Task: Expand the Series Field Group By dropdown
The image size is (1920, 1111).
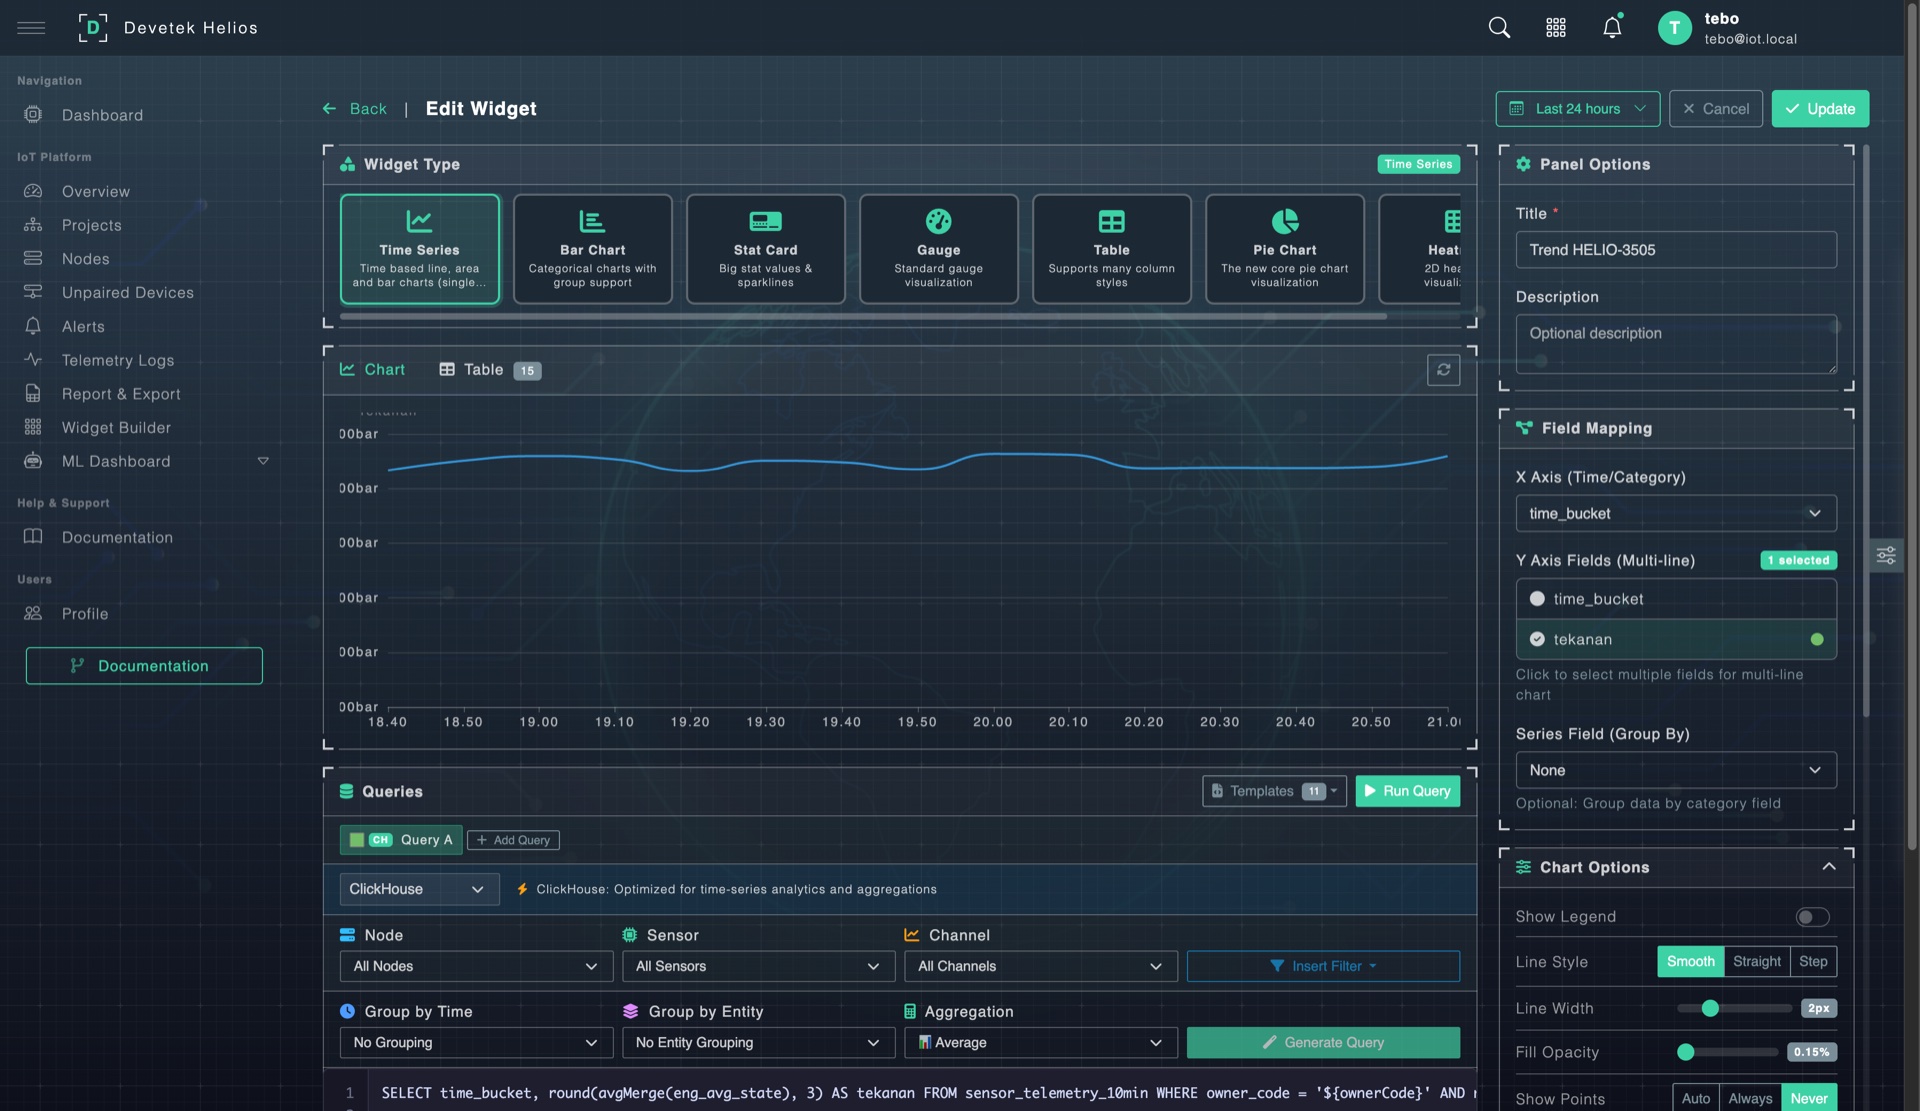Action: tap(1675, 770)
